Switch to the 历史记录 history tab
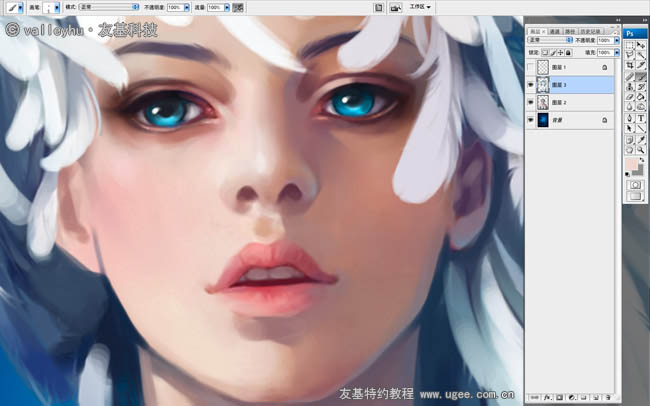Viewport: 650px width, 406px height. tap(589, 32)
